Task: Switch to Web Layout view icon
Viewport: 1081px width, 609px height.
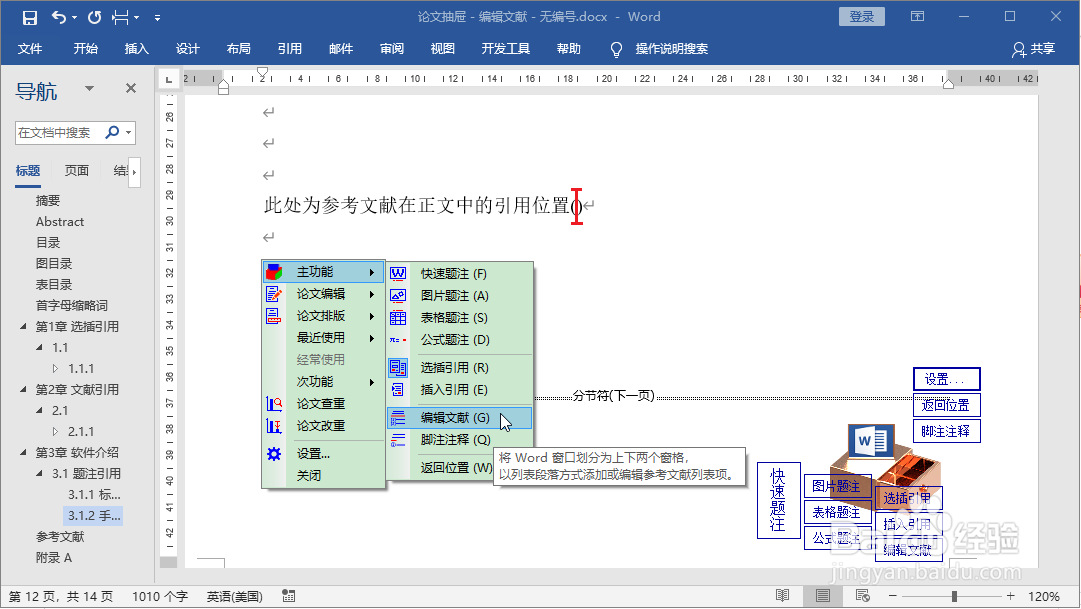Action: pos(862,595)
